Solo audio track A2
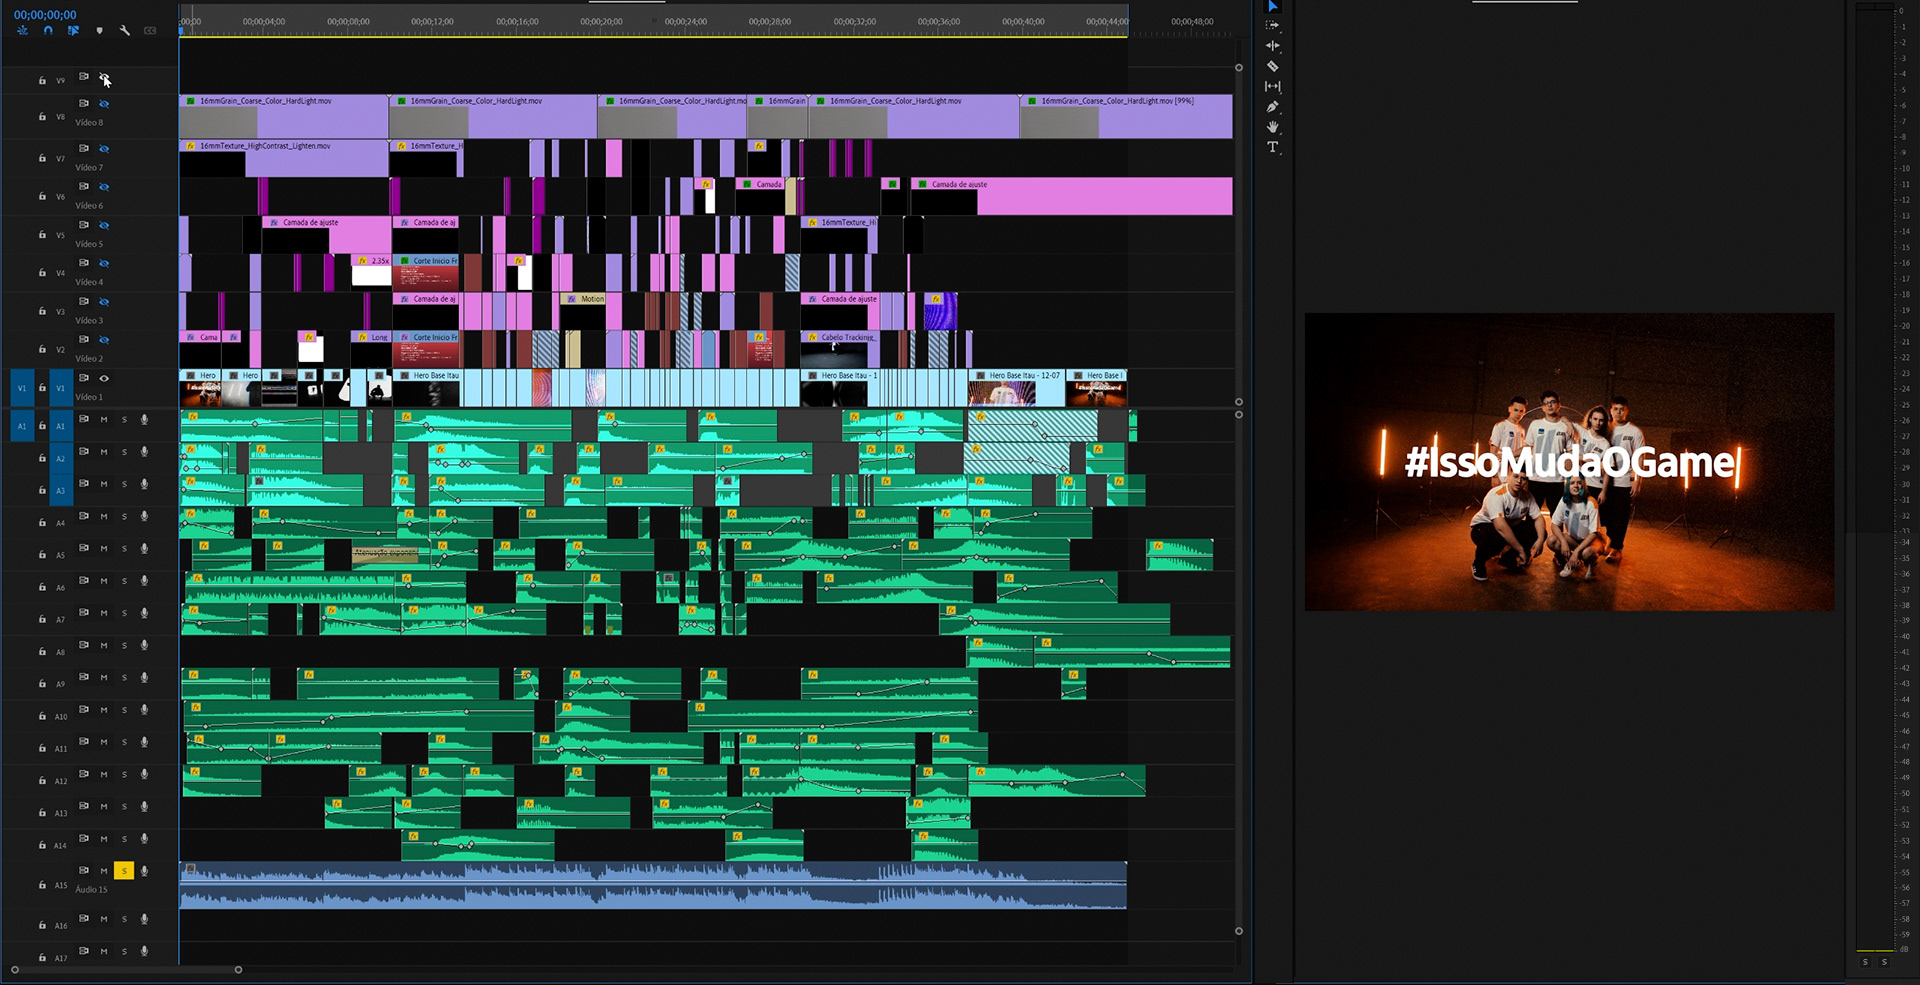This screenshot has height=985, width=1920. 124,452
